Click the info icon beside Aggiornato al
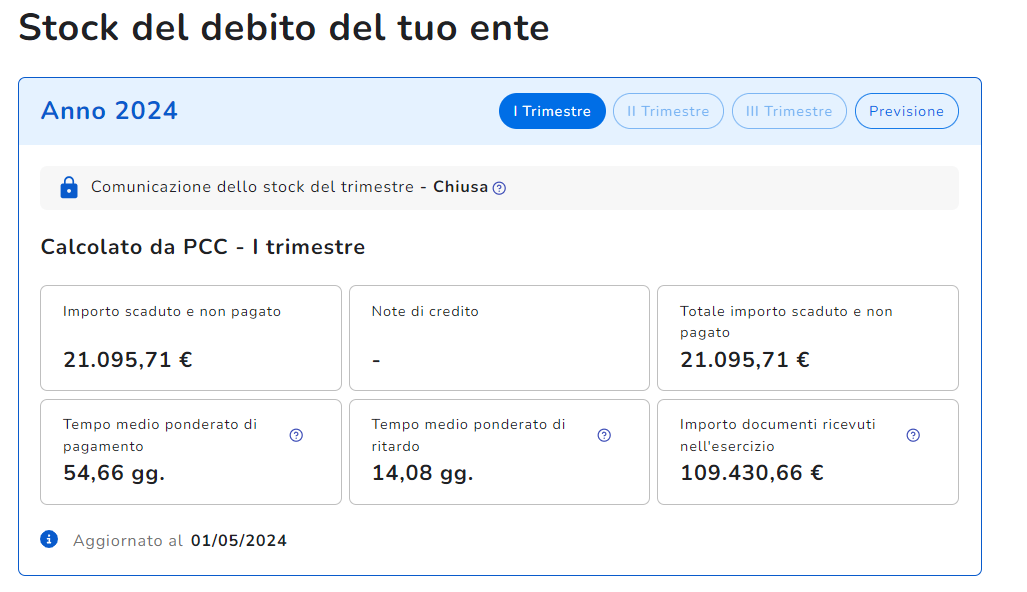 click(49, 540)
